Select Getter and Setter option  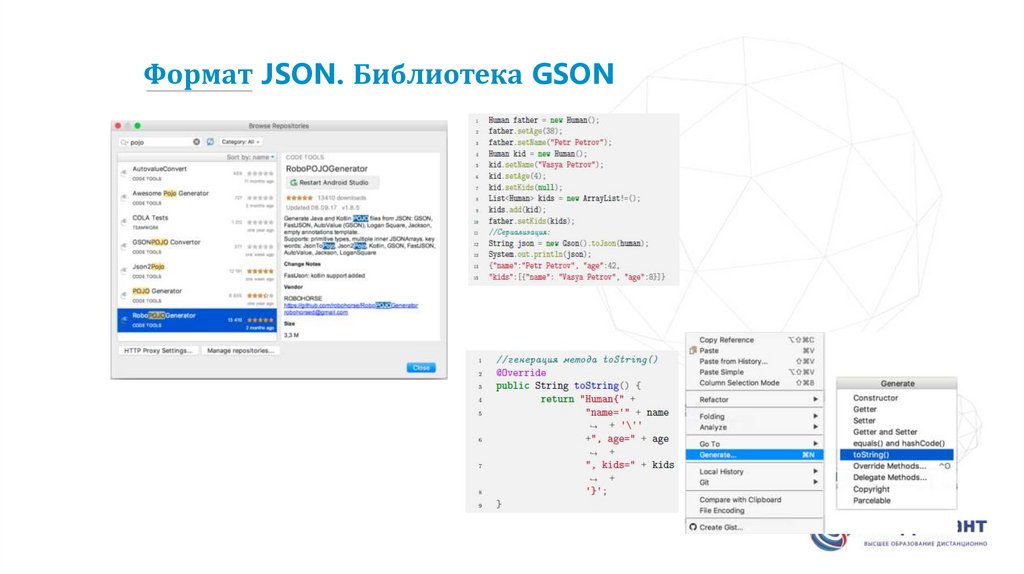(x=896, y=432)
